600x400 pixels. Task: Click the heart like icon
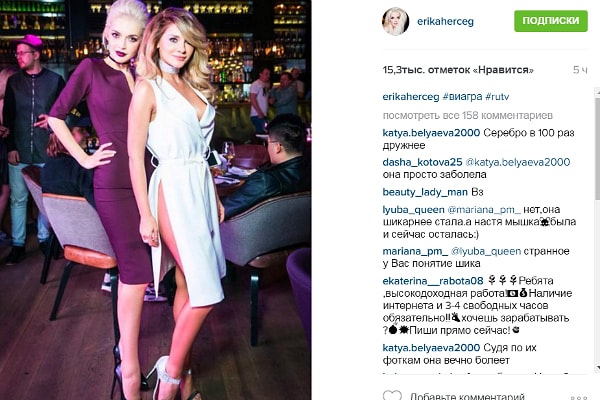393,395
